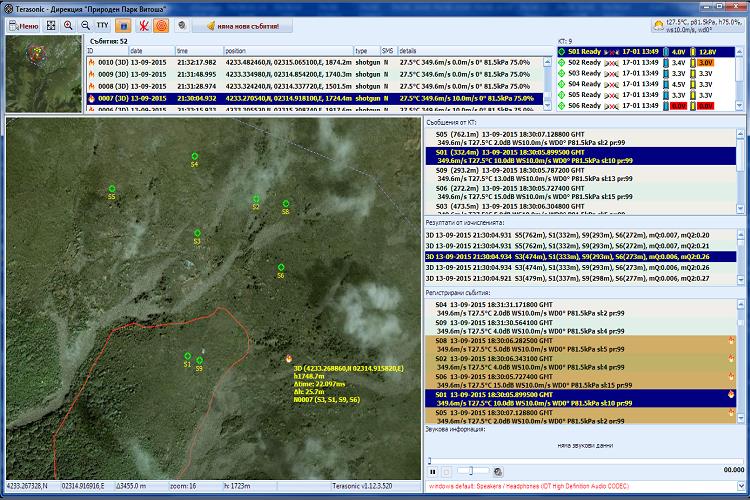Click the blue battery icon of S04
750x500 pixels.
coord(665,84)
